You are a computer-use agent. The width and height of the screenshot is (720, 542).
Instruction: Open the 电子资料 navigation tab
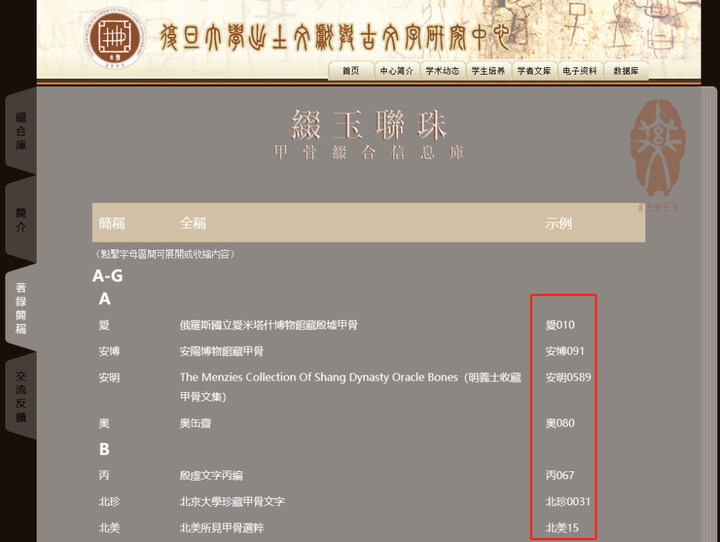[580, 71]
